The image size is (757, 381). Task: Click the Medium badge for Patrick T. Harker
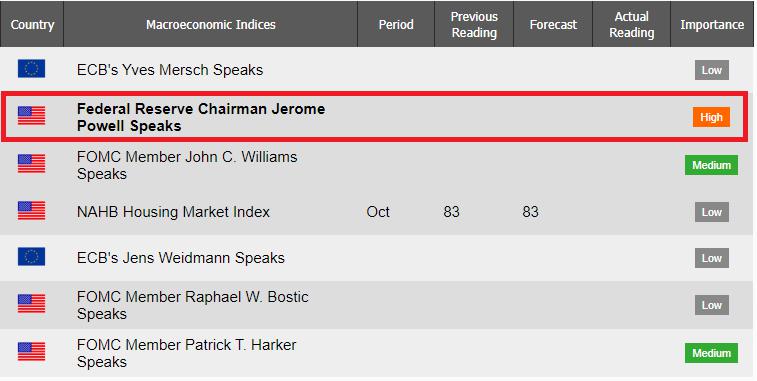[711, 353]
